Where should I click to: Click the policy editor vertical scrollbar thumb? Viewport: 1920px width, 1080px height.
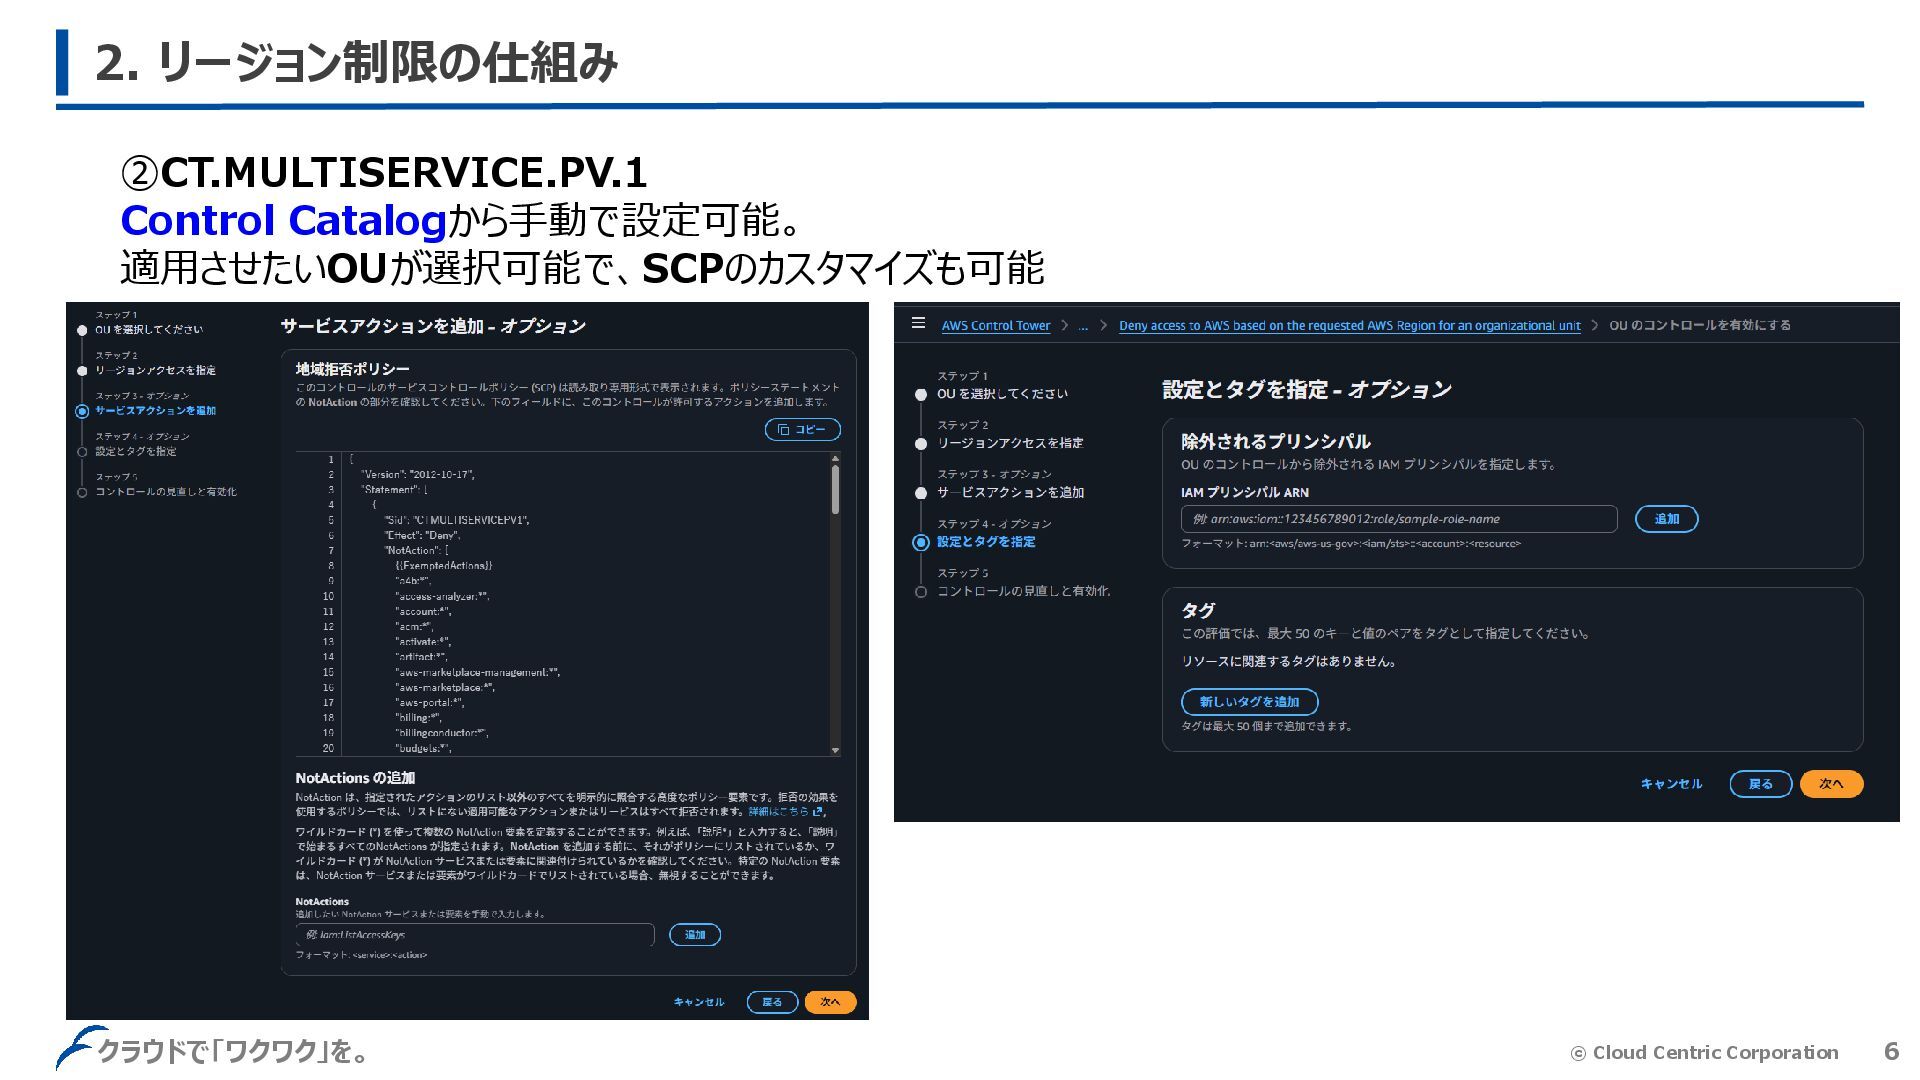coord(835,490)
